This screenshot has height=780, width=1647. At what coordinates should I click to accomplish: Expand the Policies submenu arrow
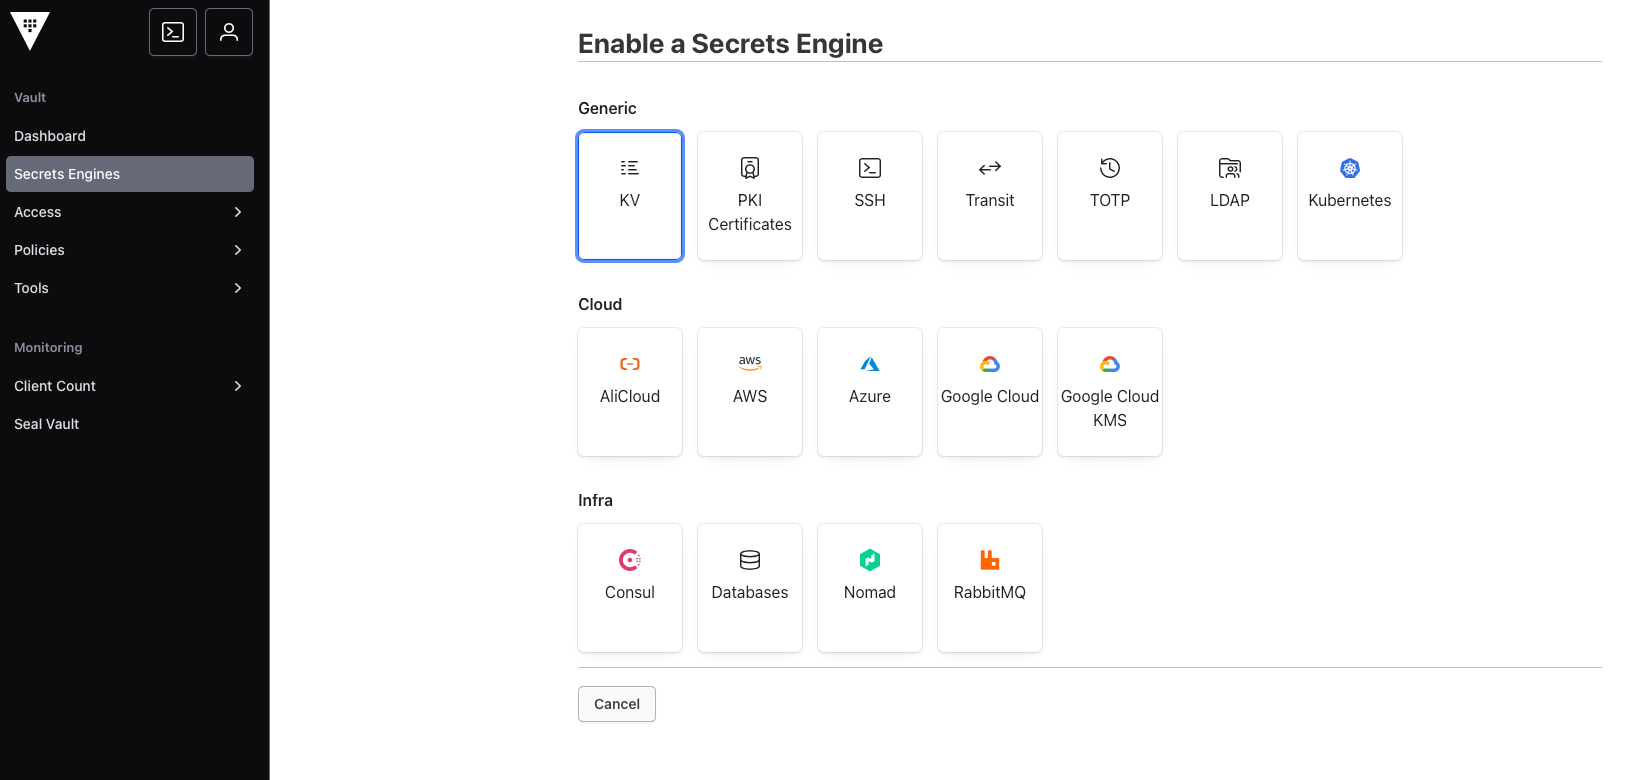238,250
